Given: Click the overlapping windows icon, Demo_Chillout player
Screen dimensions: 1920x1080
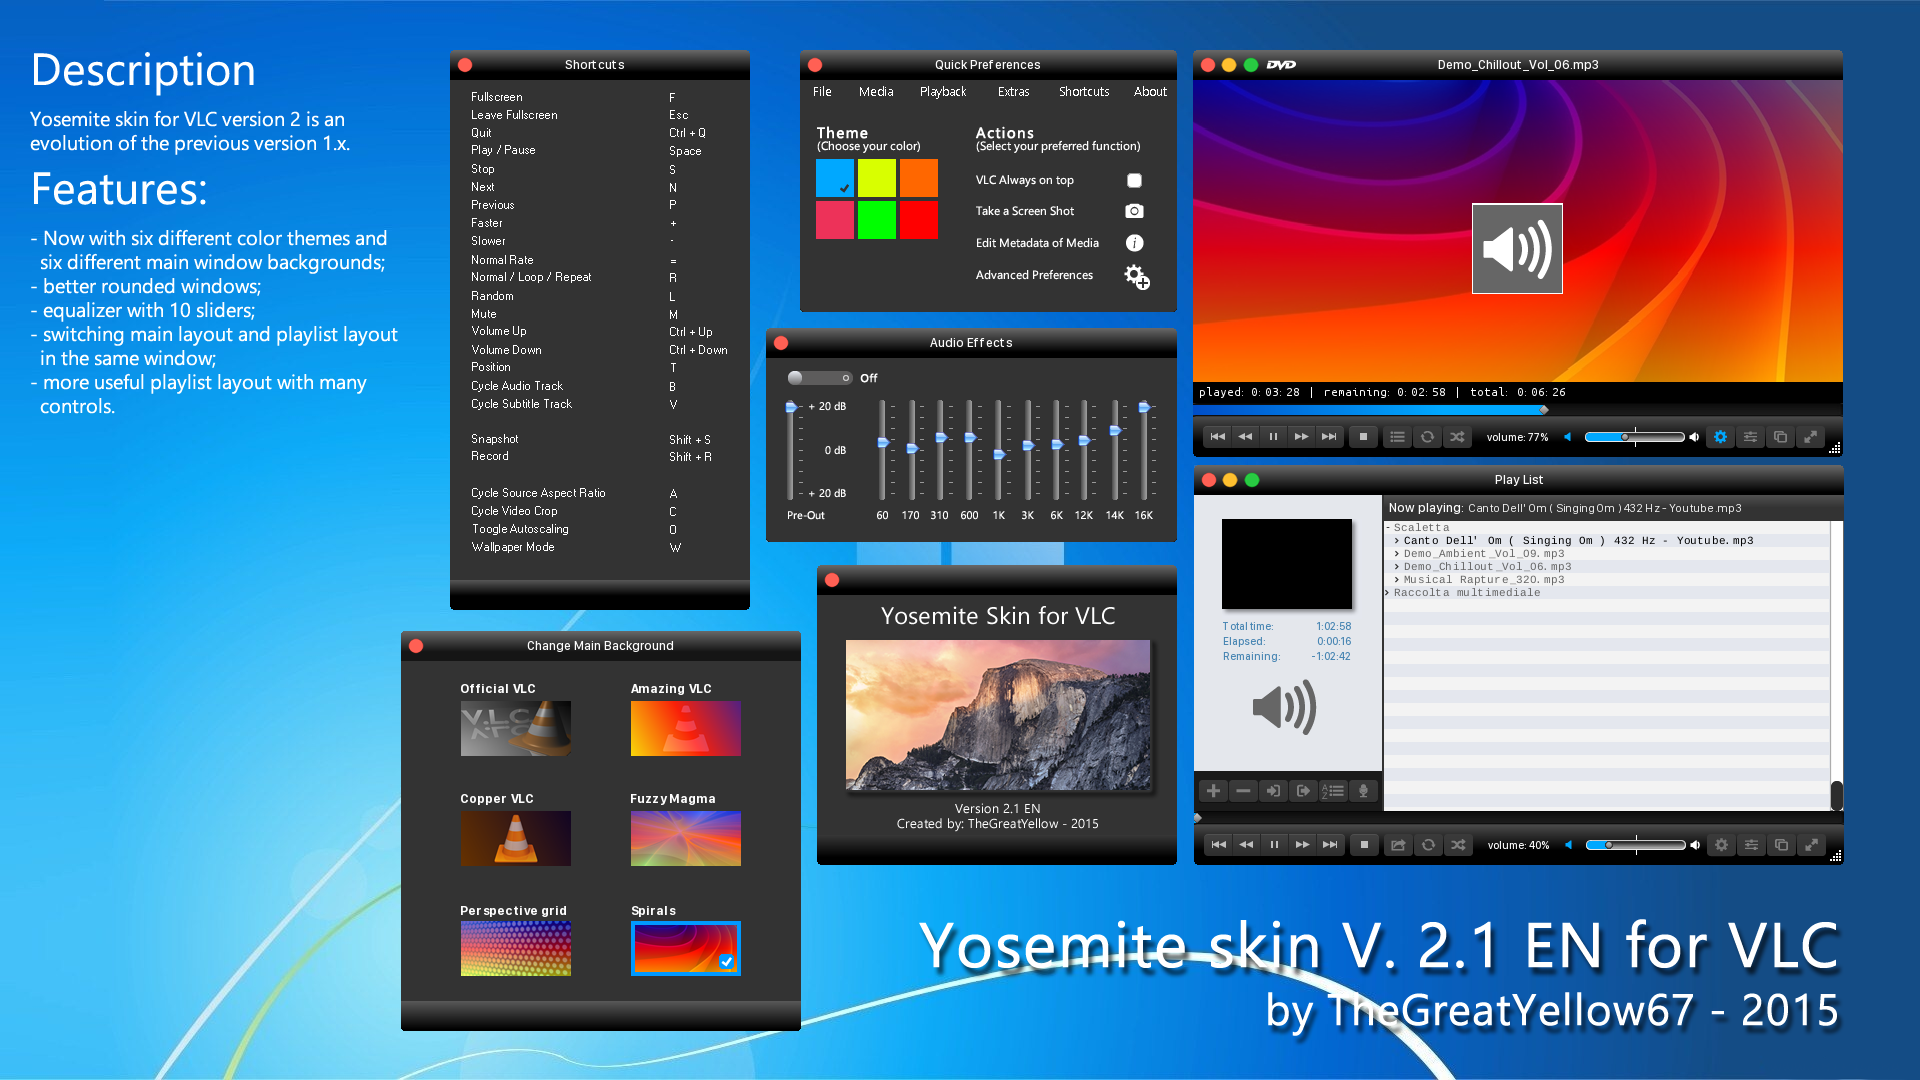Looking at the screenshot, I should pyautogui.click(x=1780, y=437).
